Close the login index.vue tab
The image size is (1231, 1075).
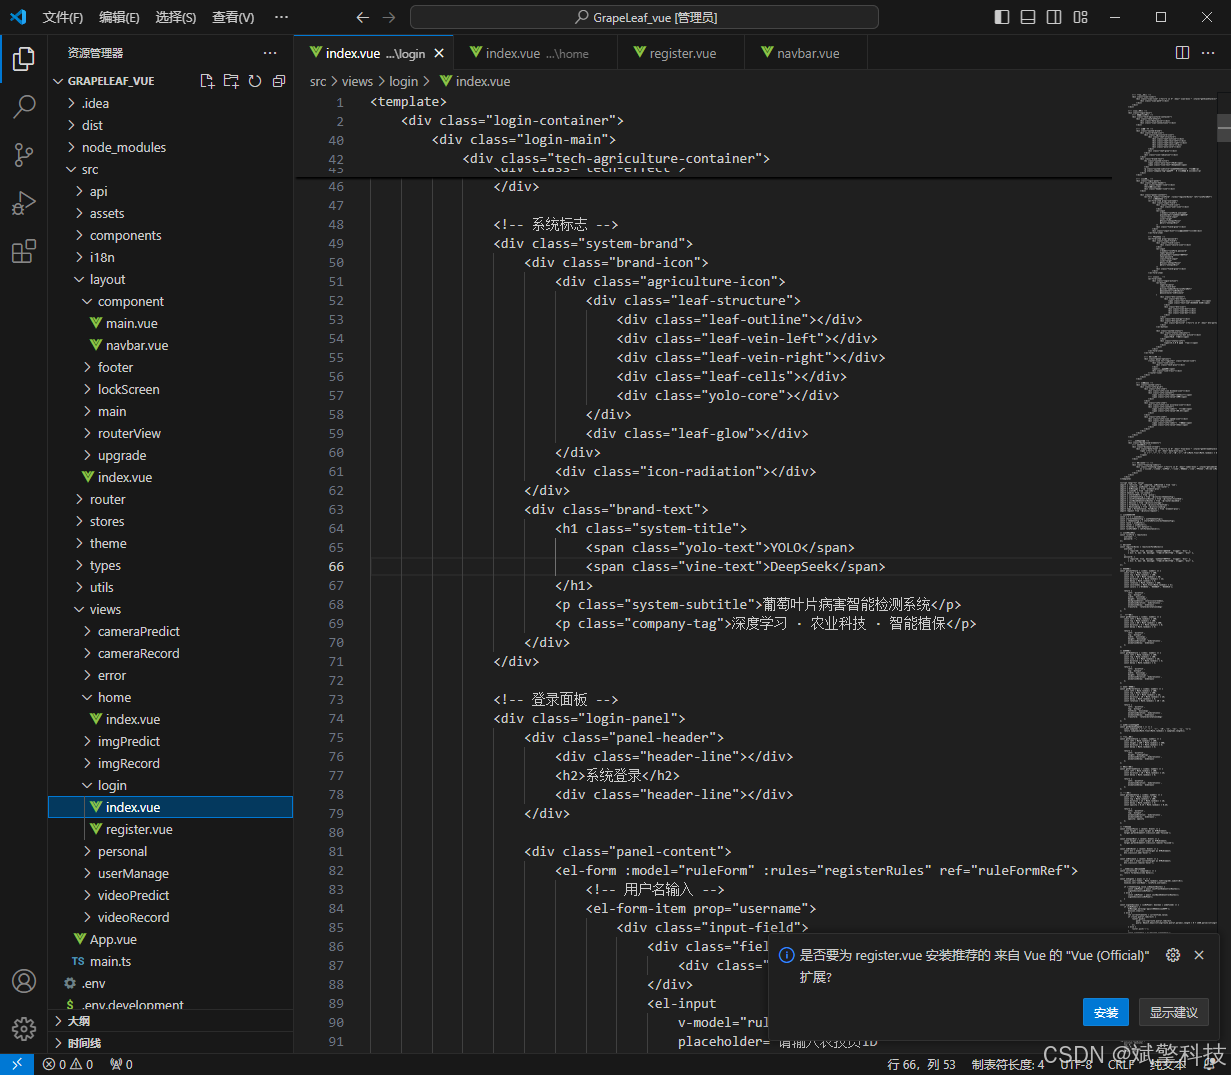tap(439, 53)
